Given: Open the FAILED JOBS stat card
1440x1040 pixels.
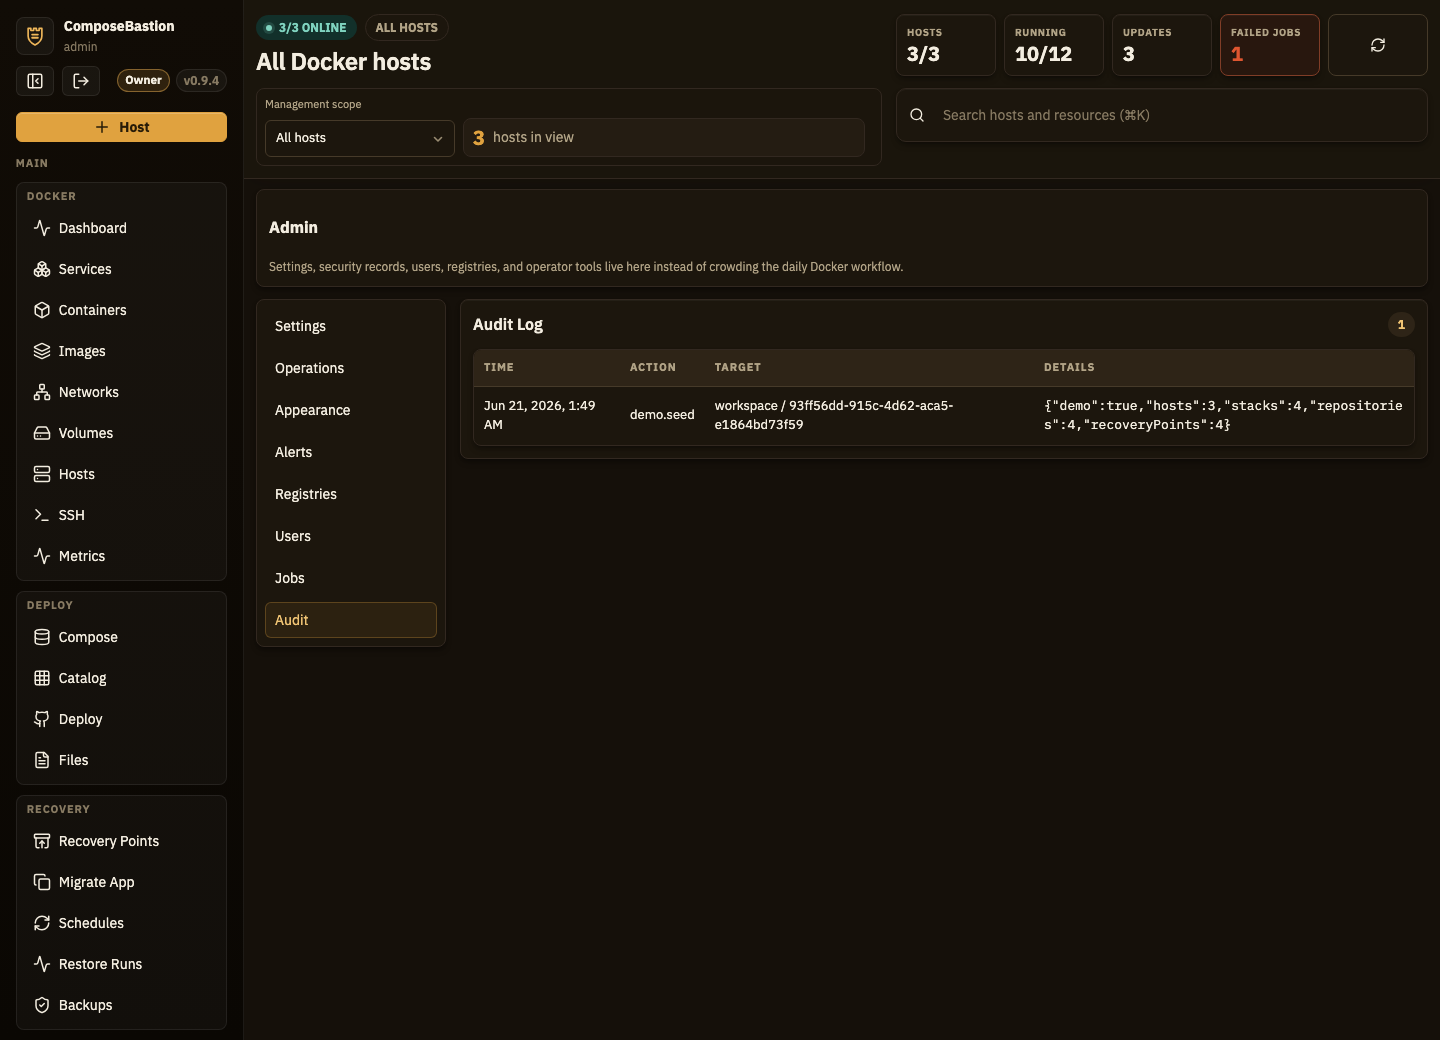Looking at the screenshot, I should coord(1269,45).
